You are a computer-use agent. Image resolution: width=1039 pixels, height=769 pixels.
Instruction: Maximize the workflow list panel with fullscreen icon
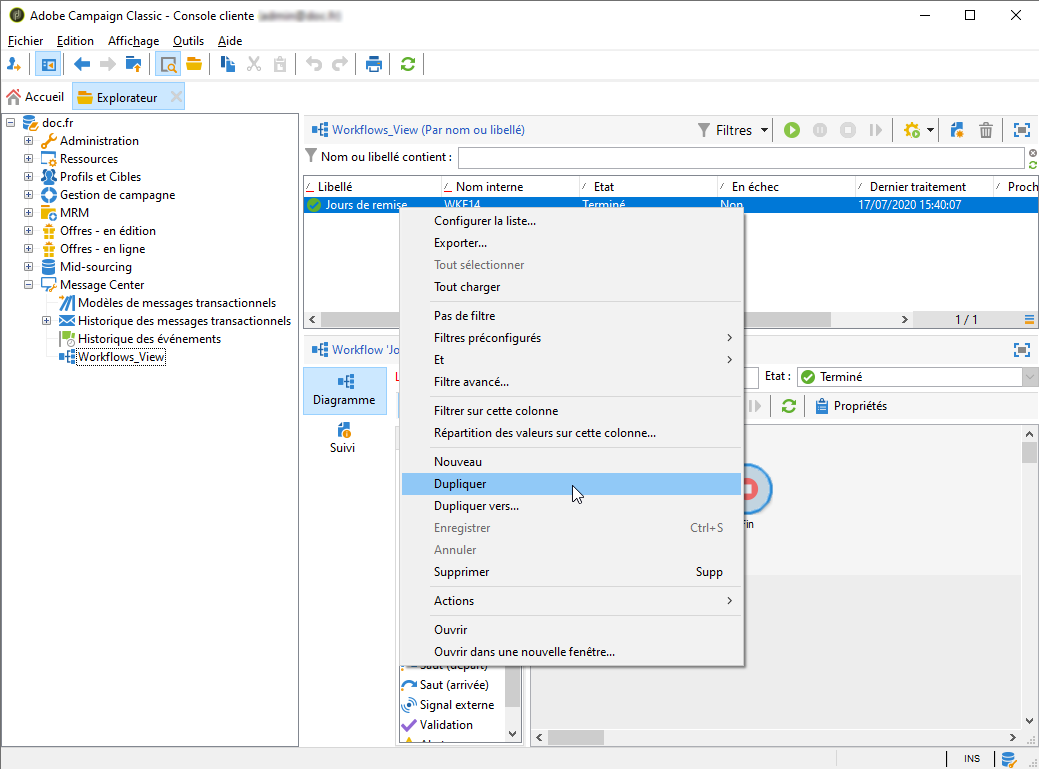coord(1021,130)
